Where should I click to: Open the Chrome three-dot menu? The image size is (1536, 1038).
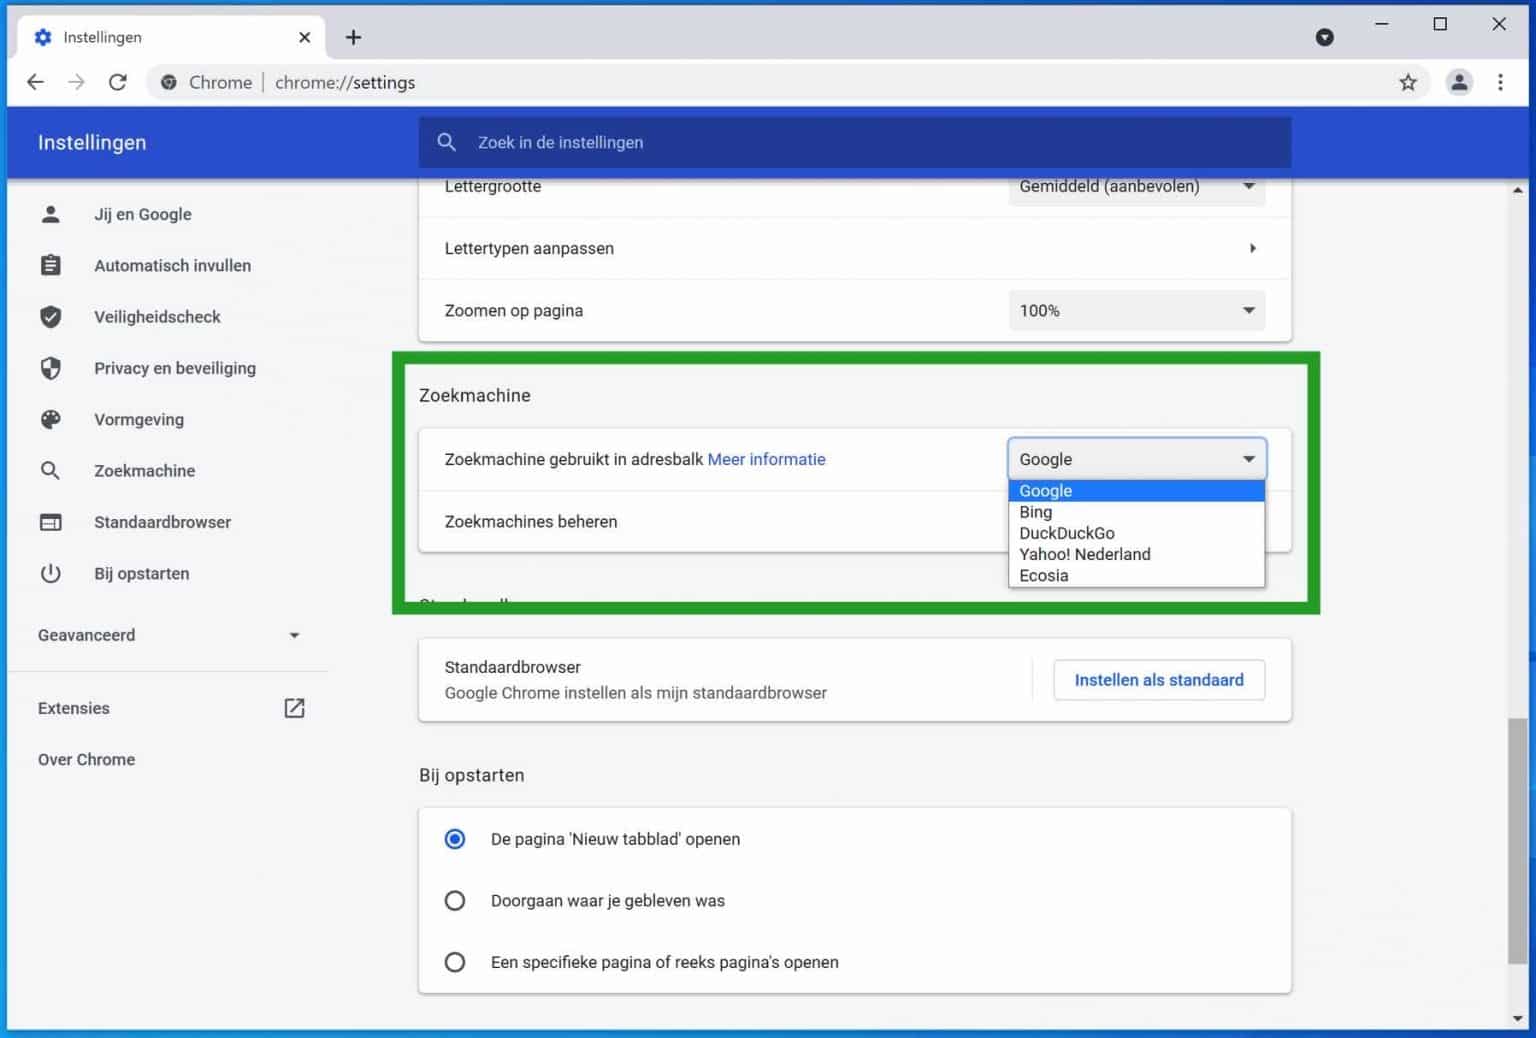(1500, 82)
